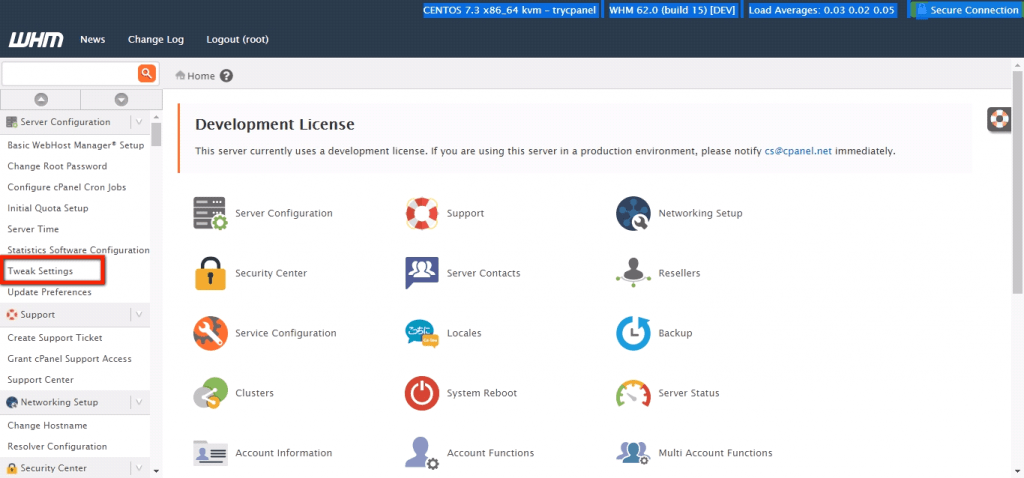Open the System Reboot power icon
The width and height of the screenshot is (1024, 478).
coord(422,393)
